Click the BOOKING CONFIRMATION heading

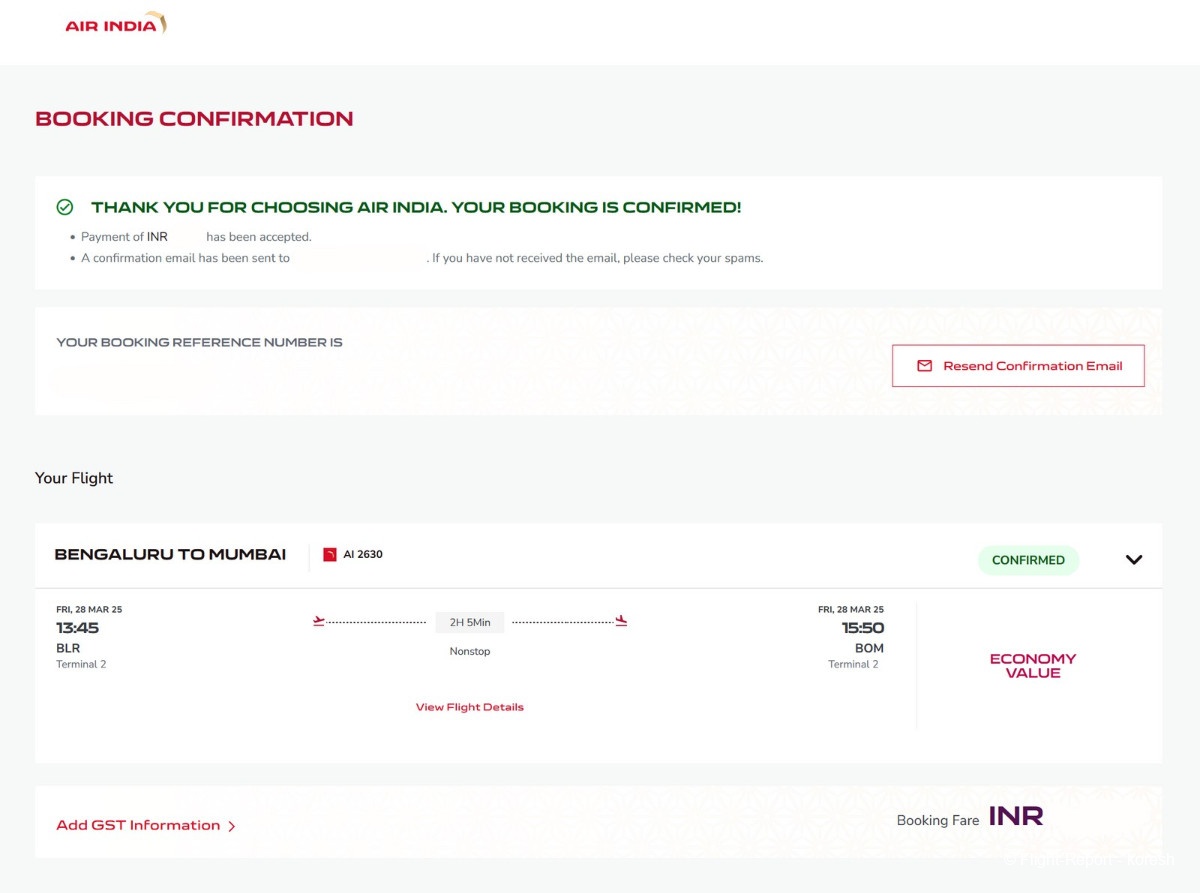194,119
